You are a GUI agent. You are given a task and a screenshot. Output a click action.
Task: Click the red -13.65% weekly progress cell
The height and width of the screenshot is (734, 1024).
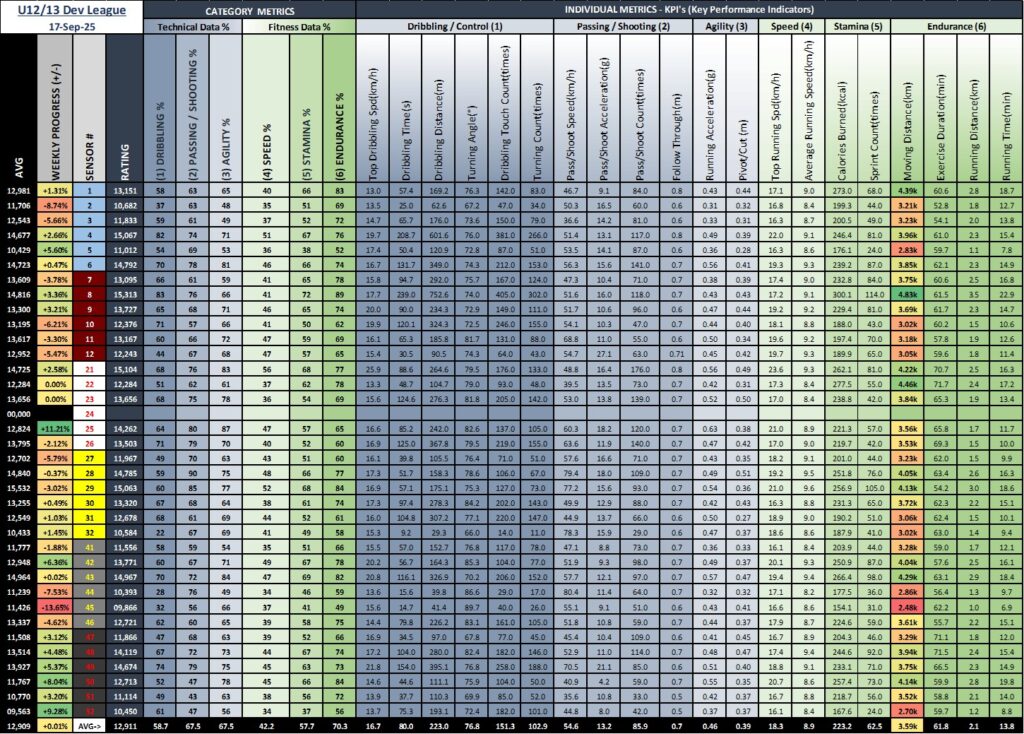point(56,607)
